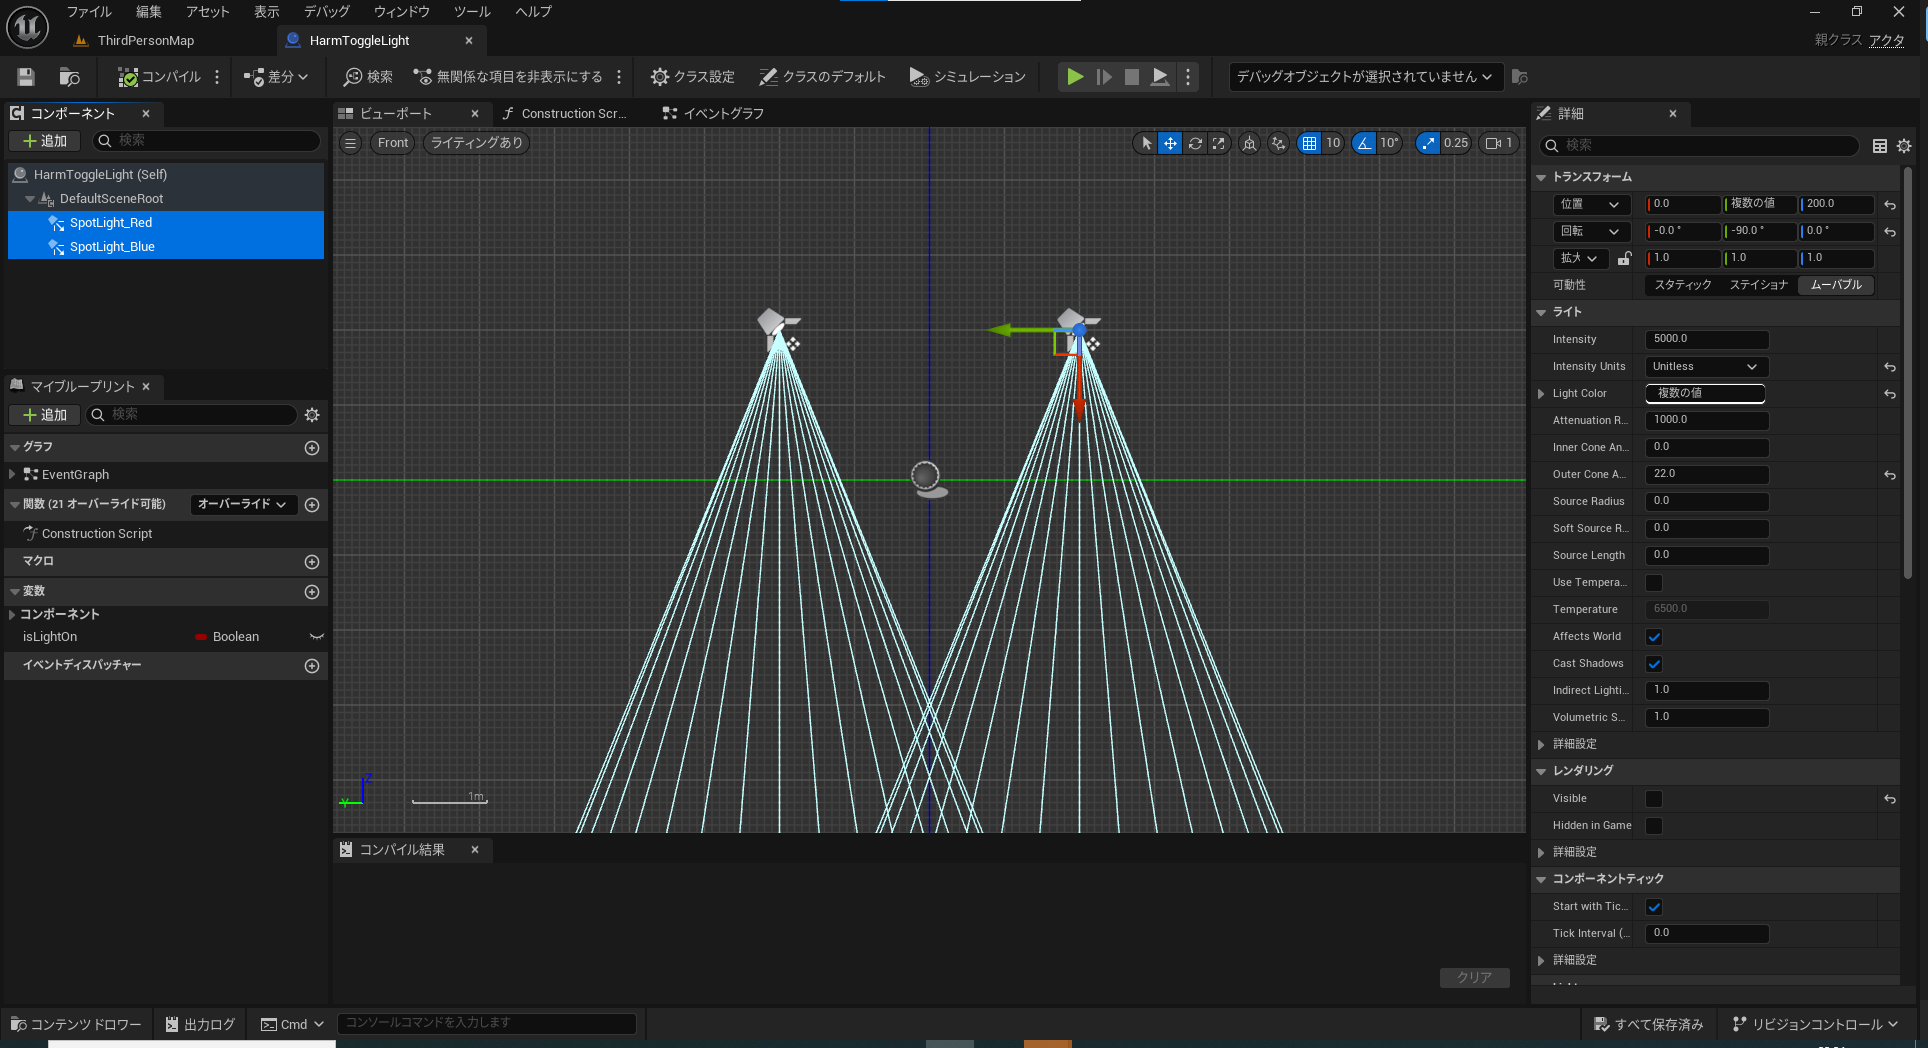Open surface snapping options icon
The height and width of the screenshot is (1048, 1928).
coord(1278,143)
